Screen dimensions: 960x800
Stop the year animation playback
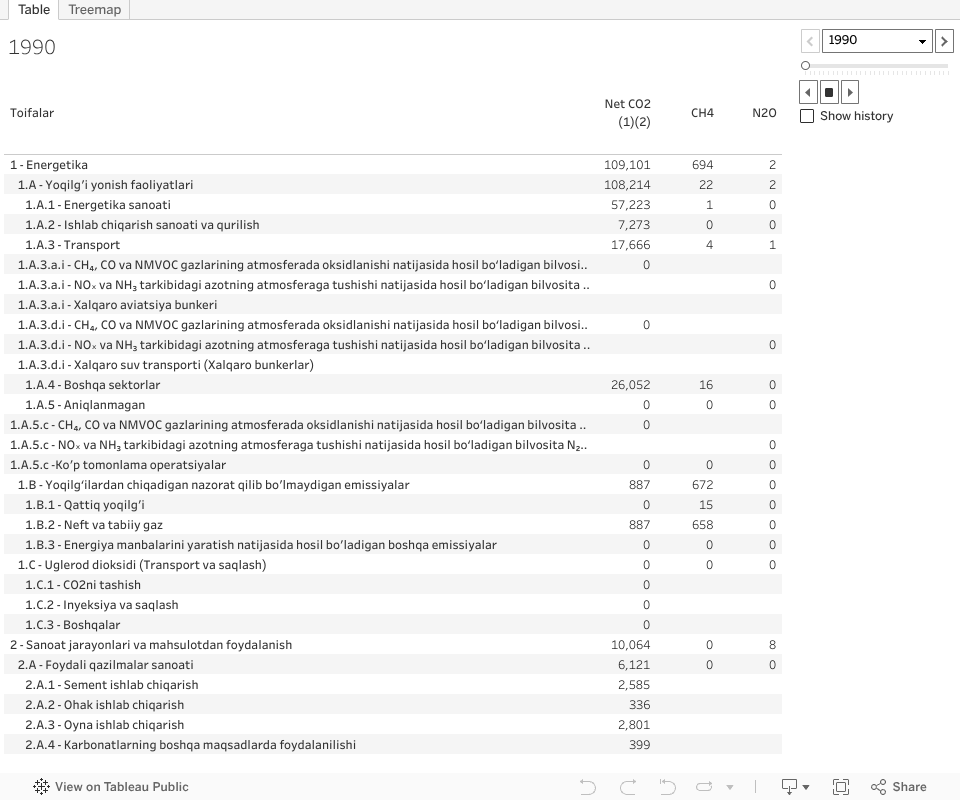click(x=829, y=92)
